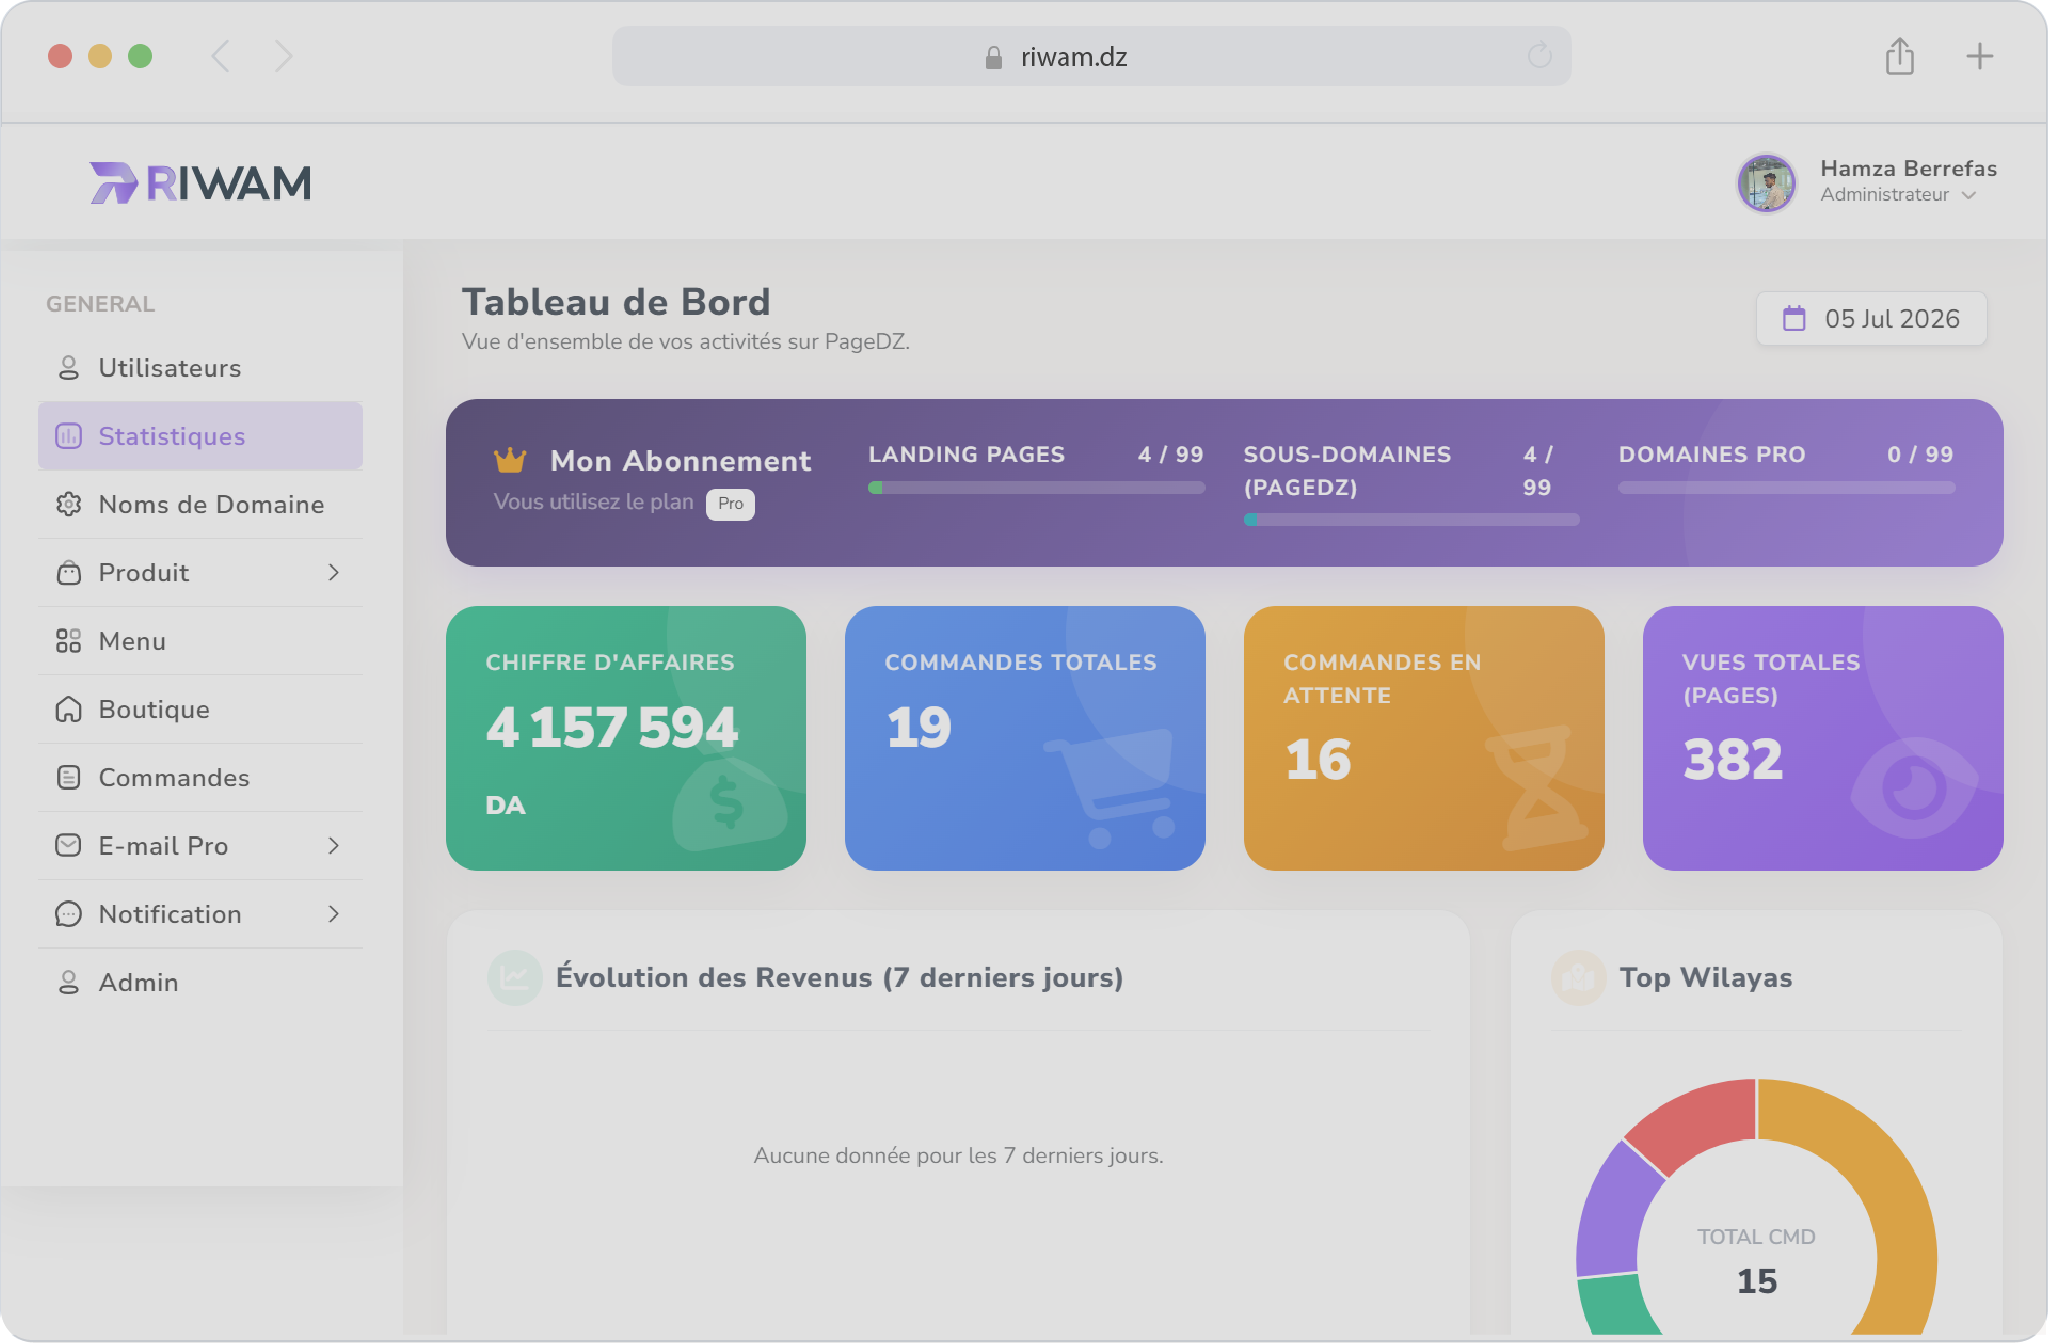Click "Vue d'ensemble de vos activités sur PageDZ."
2049x1343 pixels.
click(x=686, y=341)
